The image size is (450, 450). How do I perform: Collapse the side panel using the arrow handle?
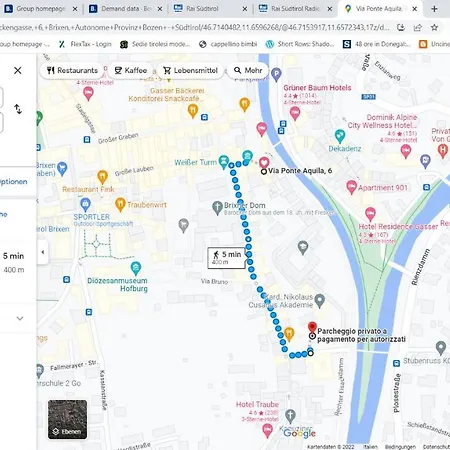click(x=43, y=252)
